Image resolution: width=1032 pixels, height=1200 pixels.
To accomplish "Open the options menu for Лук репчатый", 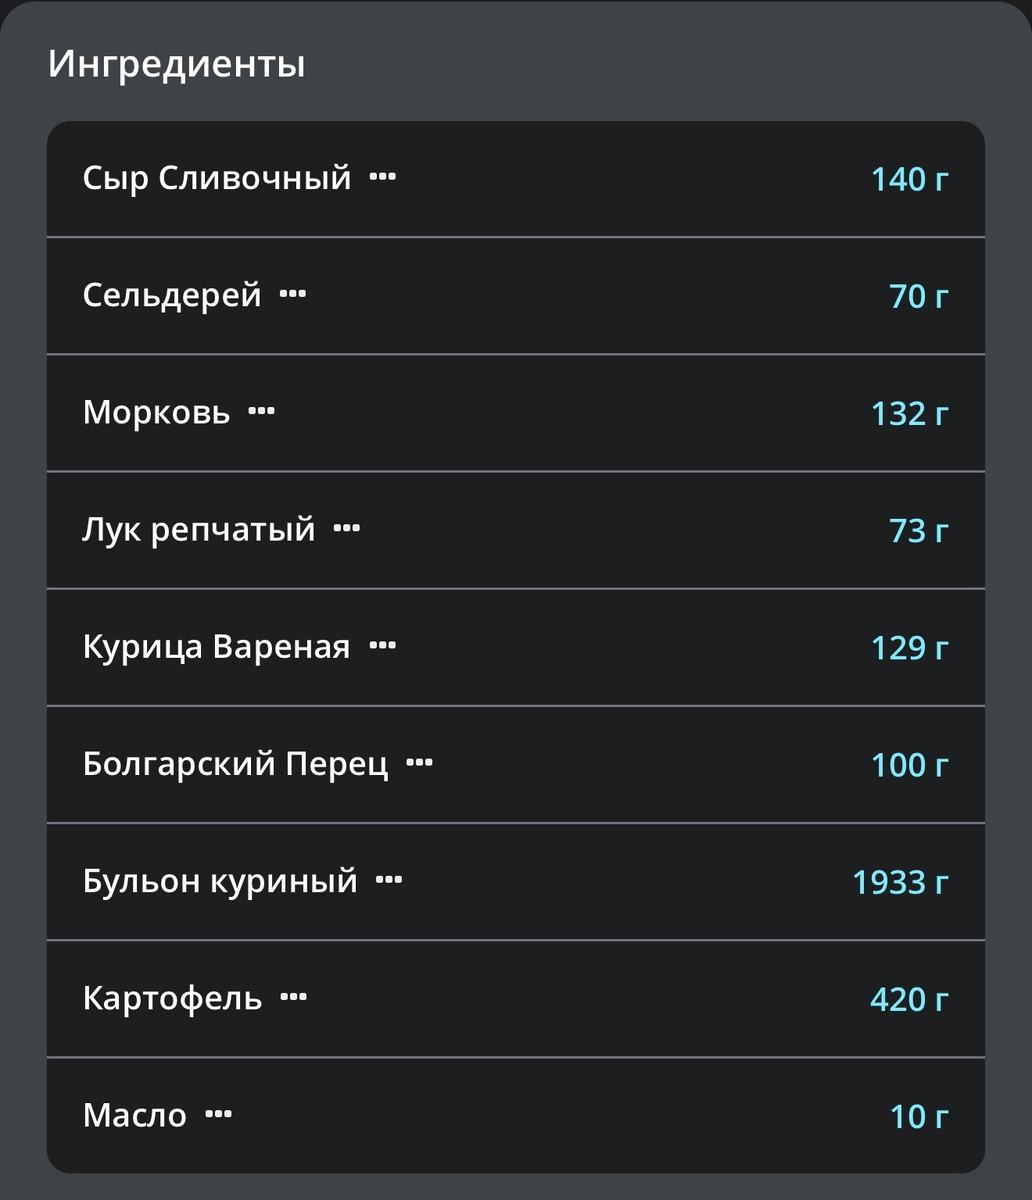I will click(x=347, y=529).
